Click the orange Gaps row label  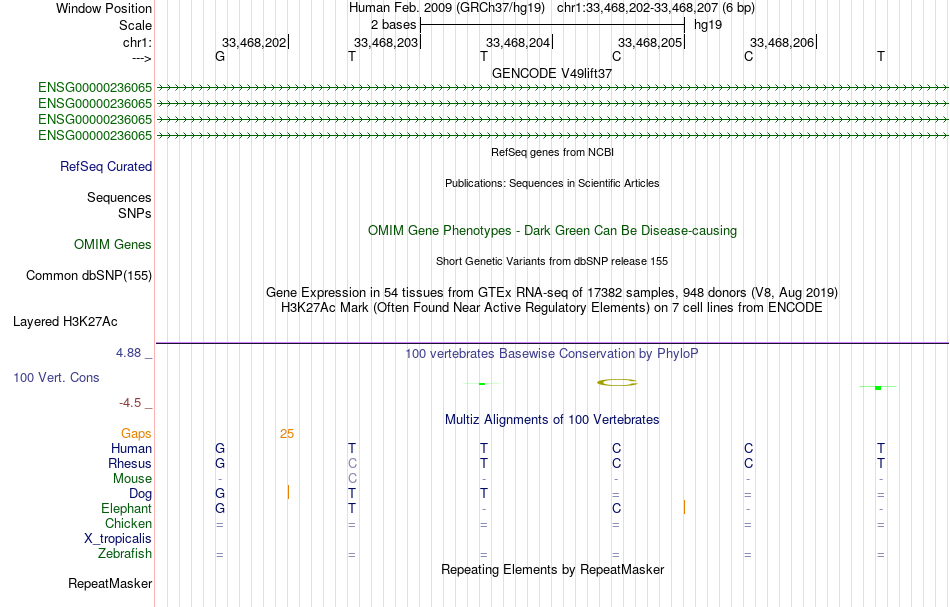136,433
